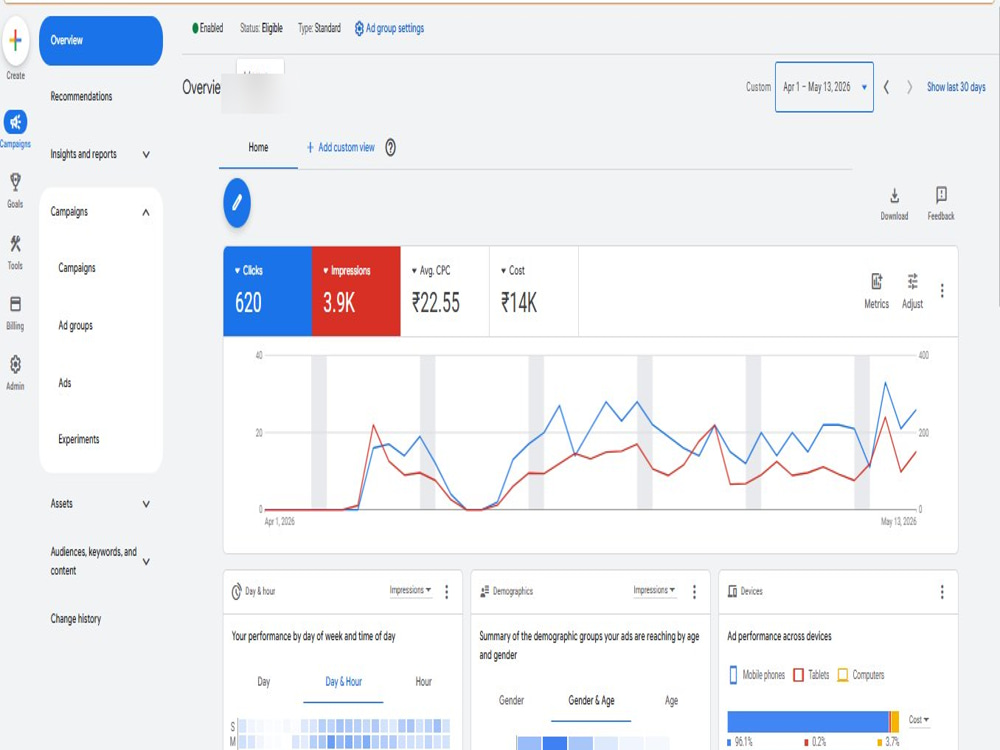Screen dimensions: 1000x750
Task: Open the Campaigns megaphone icon in rail
Action: tap(15, 122)
